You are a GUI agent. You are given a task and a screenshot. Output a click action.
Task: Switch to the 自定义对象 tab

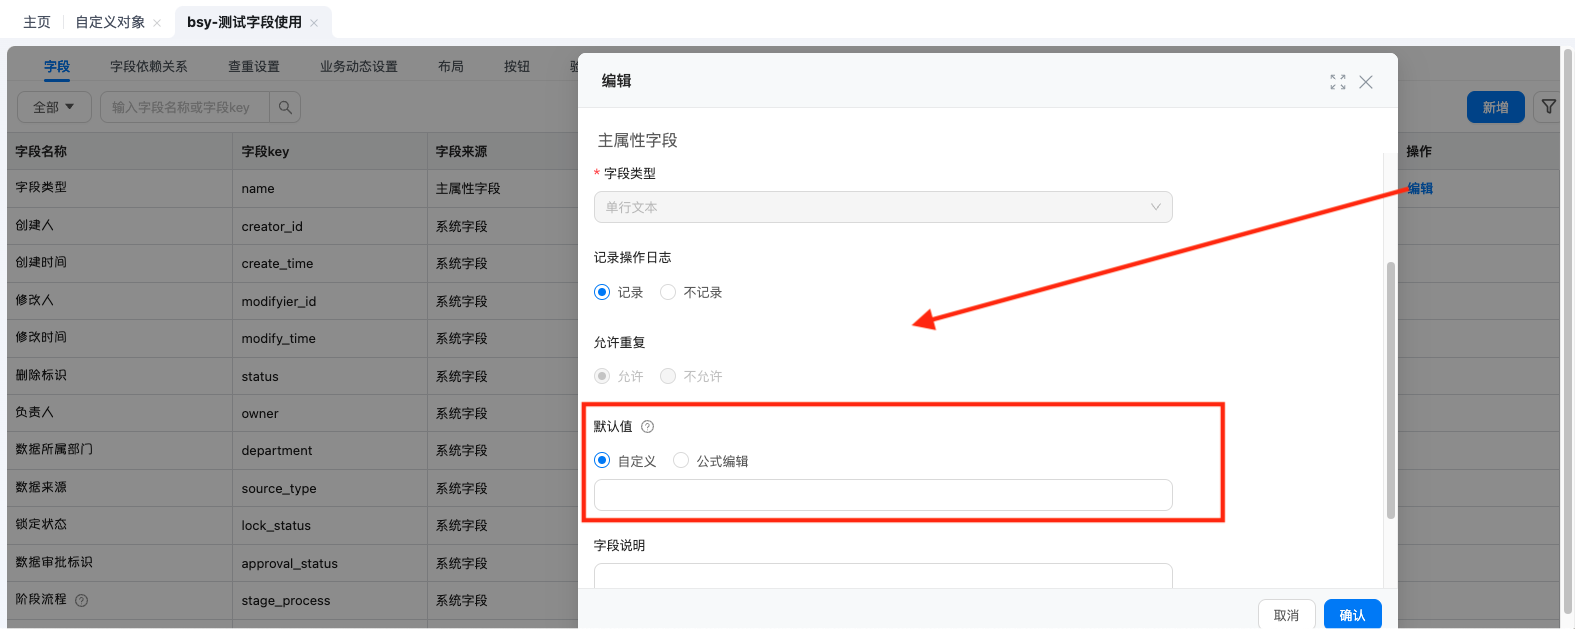(110, 22)
